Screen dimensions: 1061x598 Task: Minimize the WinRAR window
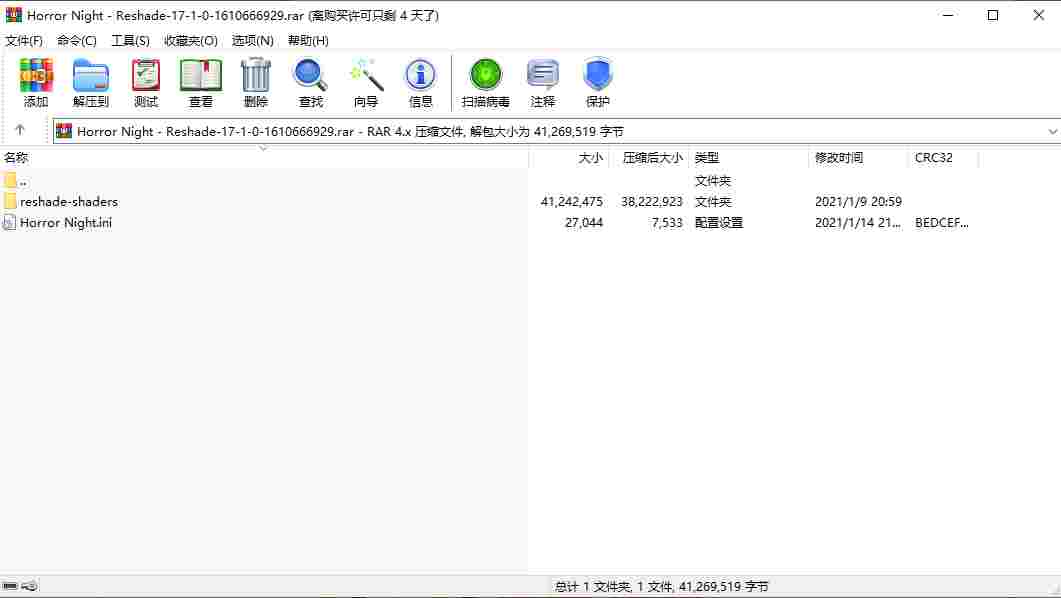coord(948,15)
